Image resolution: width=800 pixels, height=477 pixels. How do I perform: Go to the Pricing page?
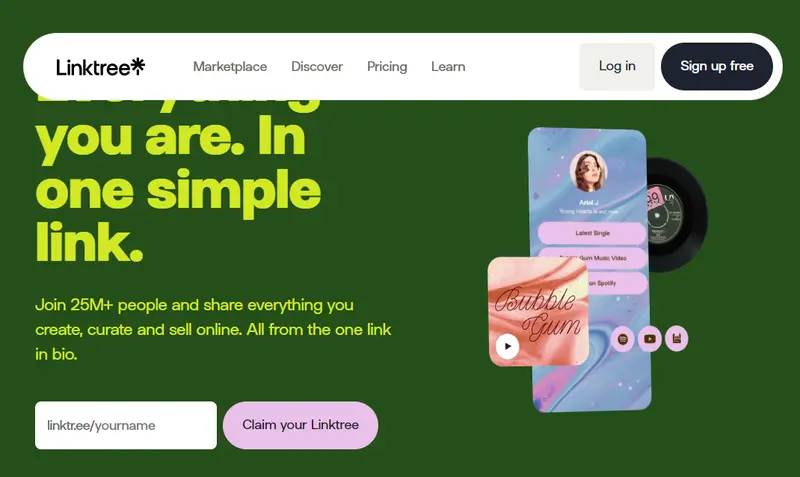387,67
